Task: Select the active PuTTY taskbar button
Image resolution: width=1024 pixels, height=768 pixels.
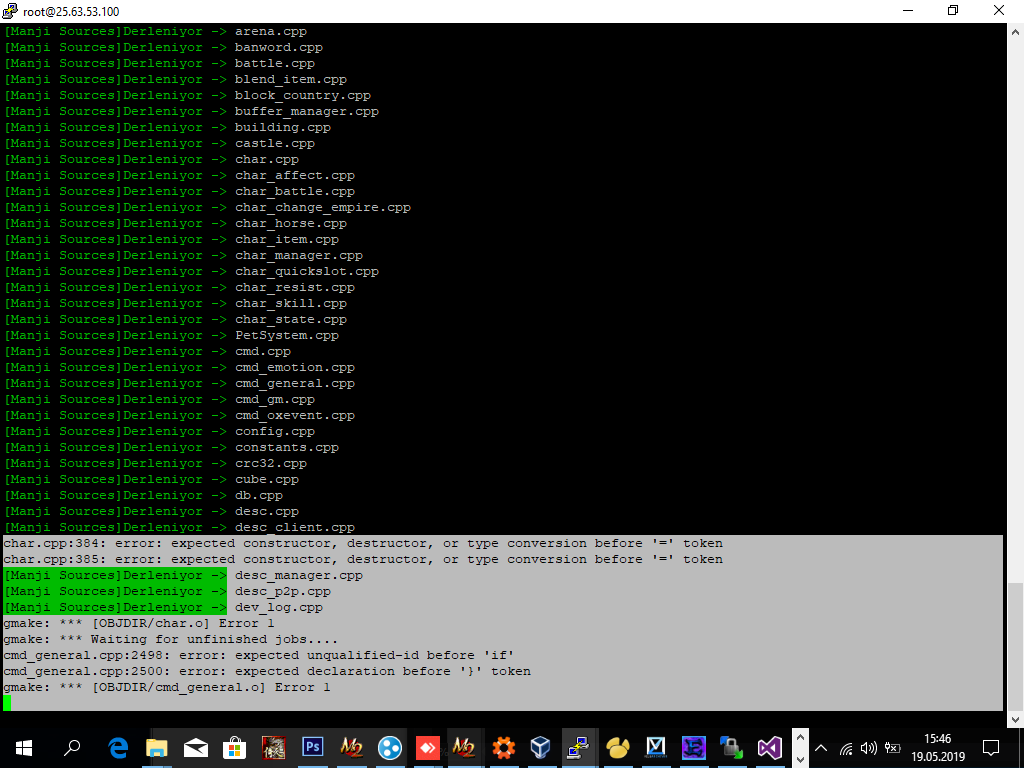Action: 579,748
